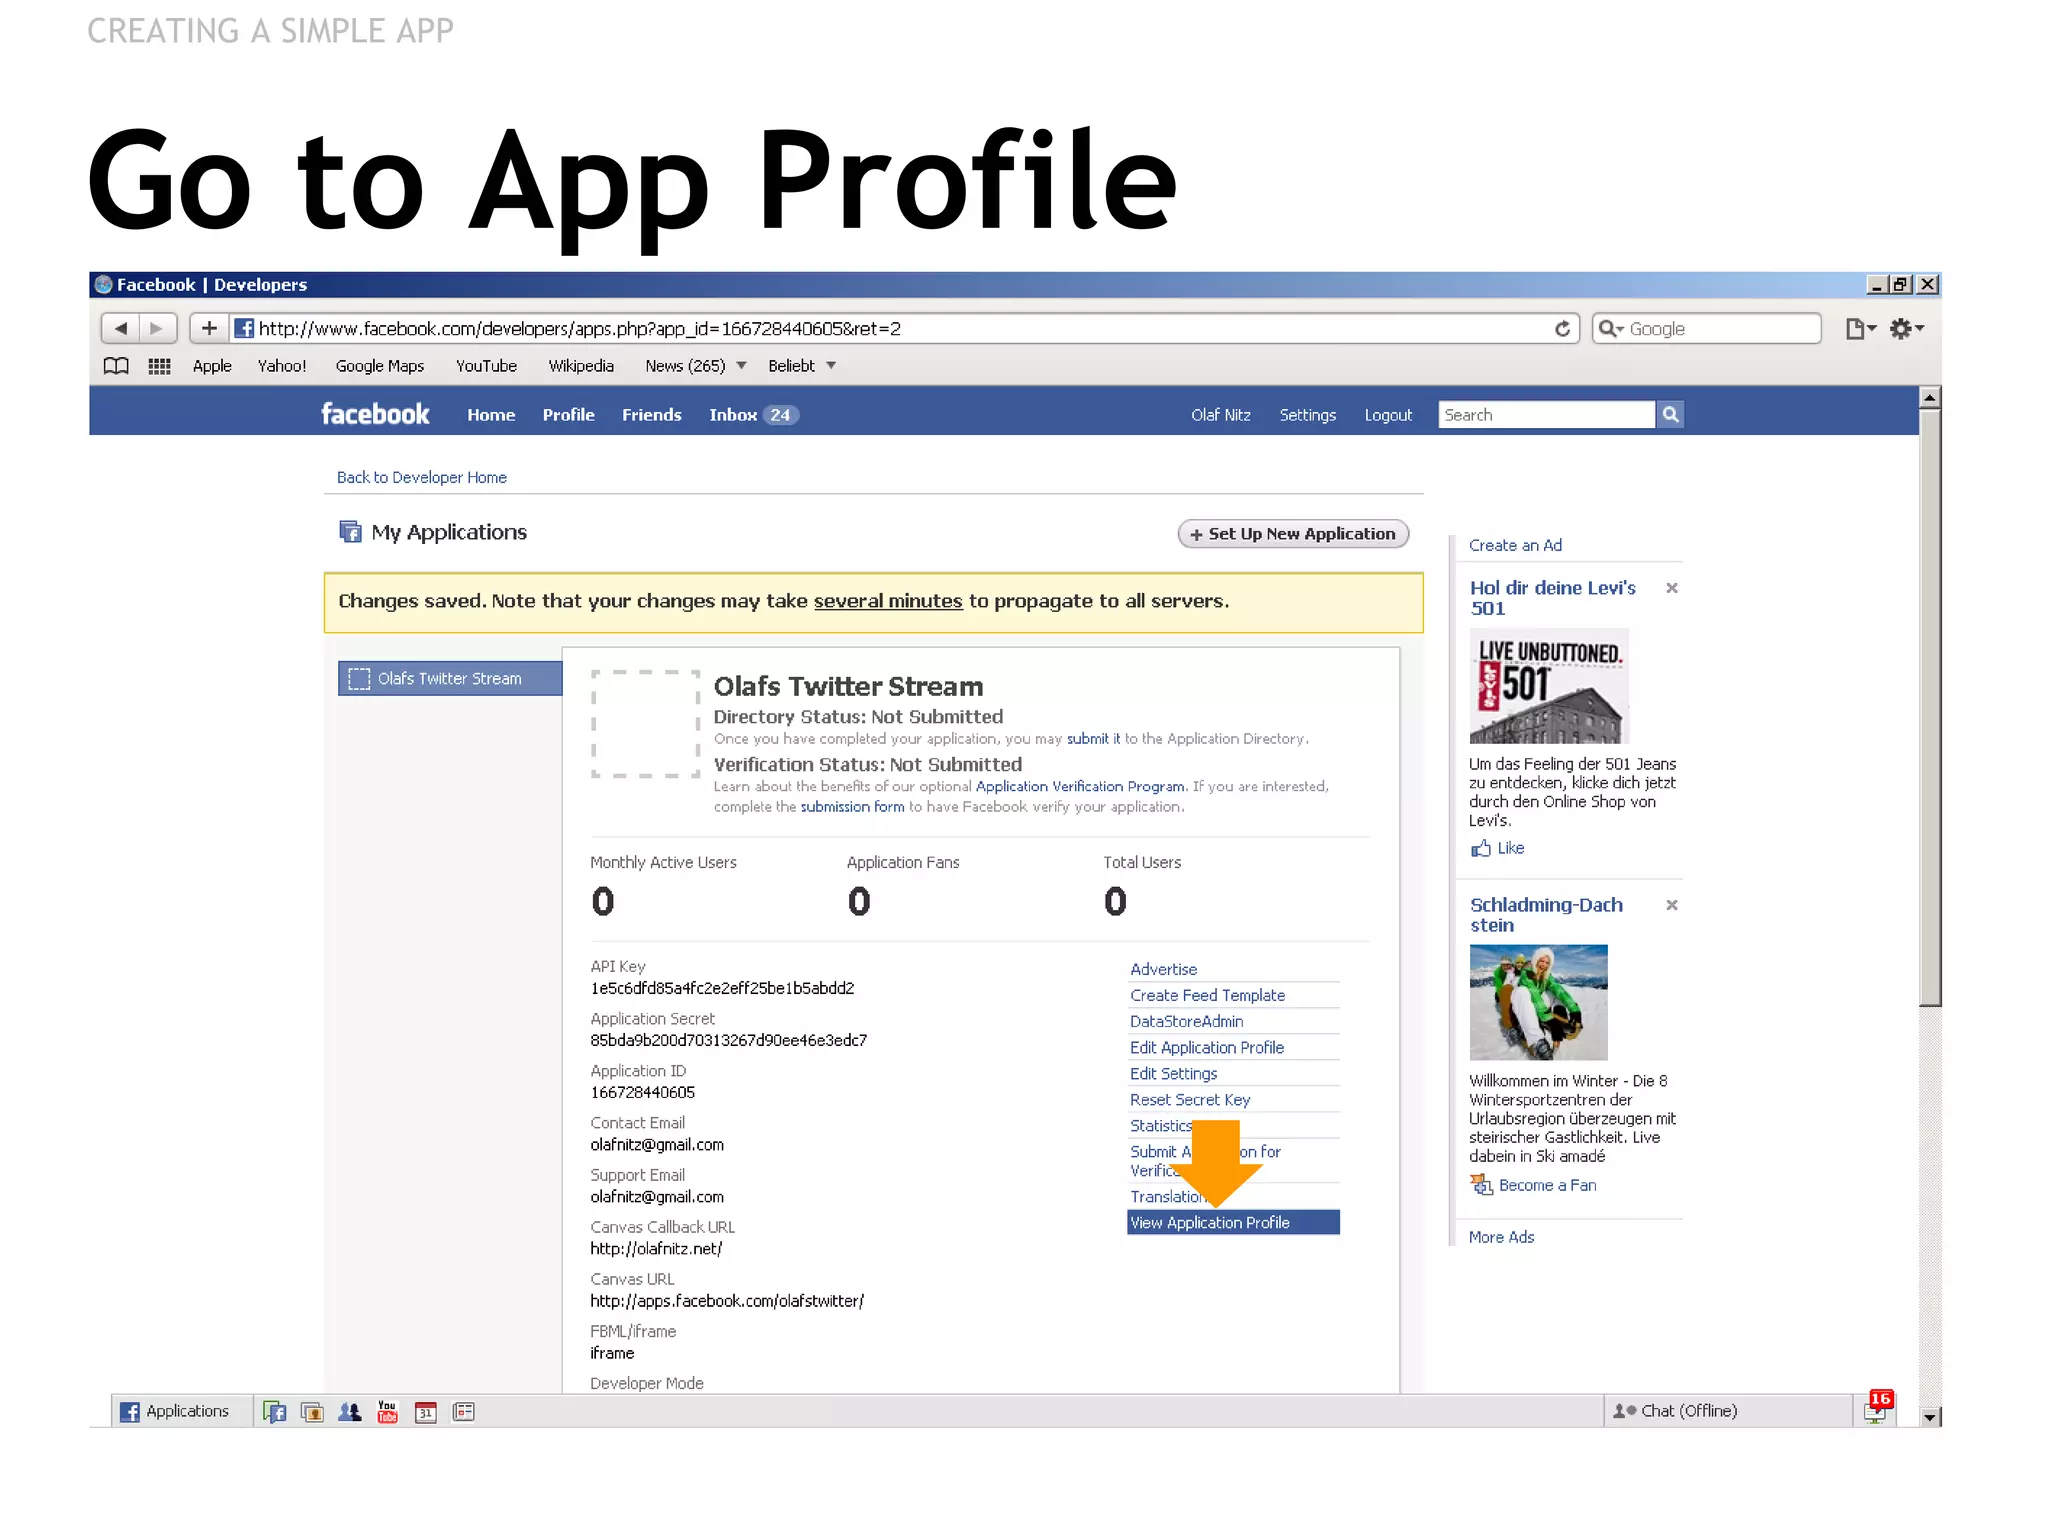
Task: Open Levi's 501 ad image
Action: click(1549, 686)
